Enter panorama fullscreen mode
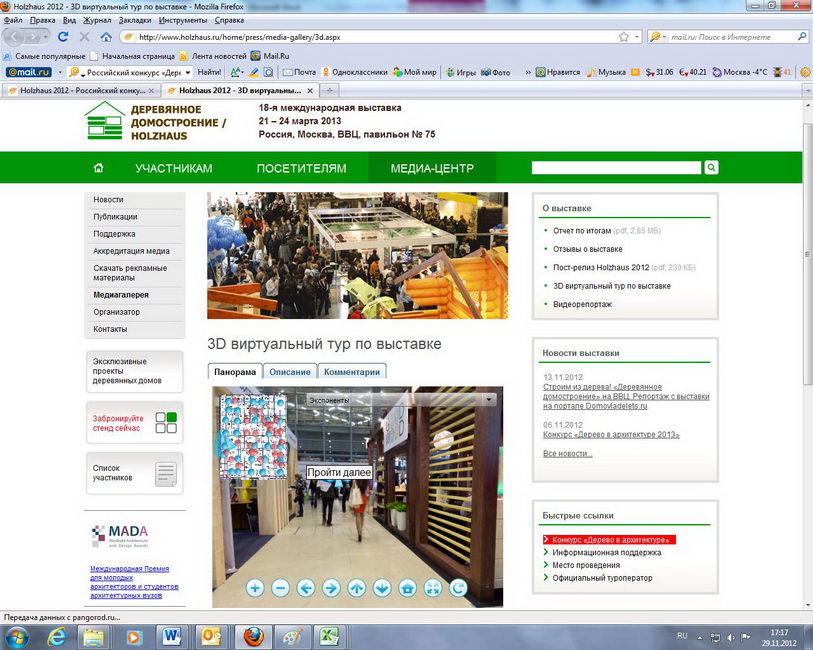This screenshot has width=813, height=650. (x=433, y=588)
